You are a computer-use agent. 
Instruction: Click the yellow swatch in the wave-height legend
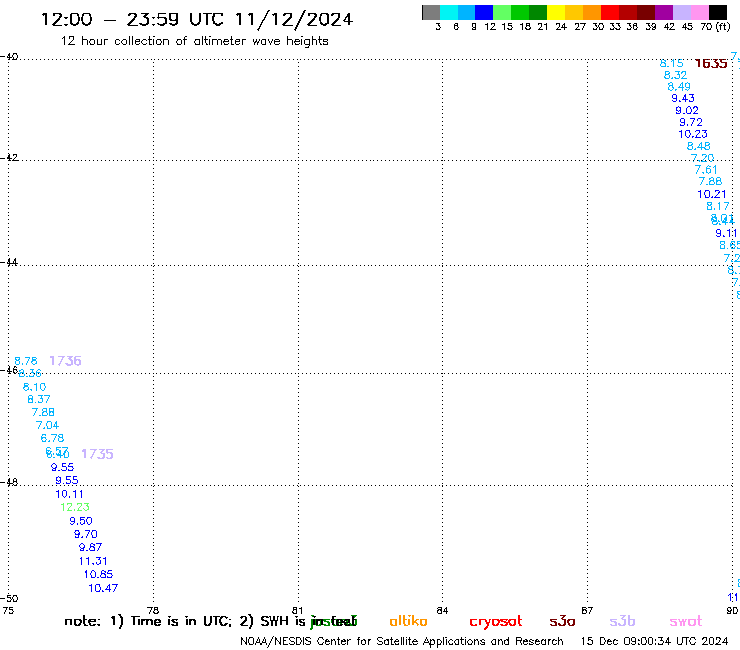pos(556,13)
